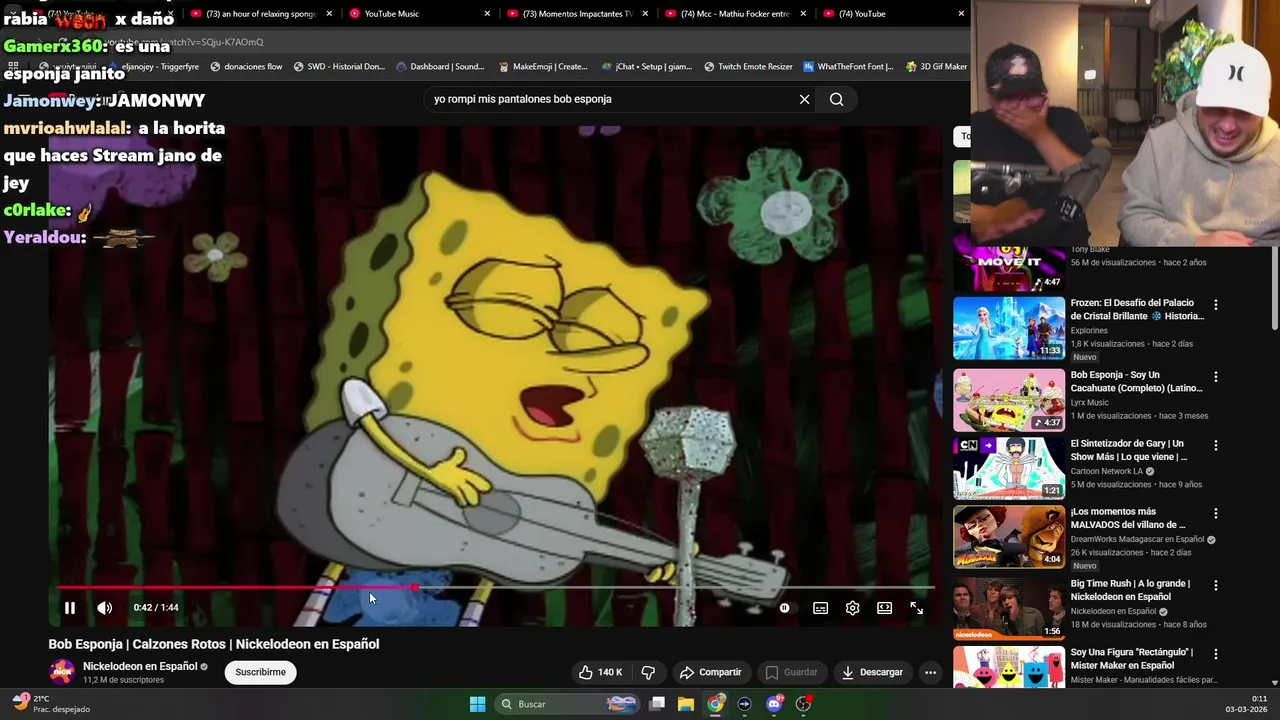Mute the video using the volume icon

pos(104,608)
